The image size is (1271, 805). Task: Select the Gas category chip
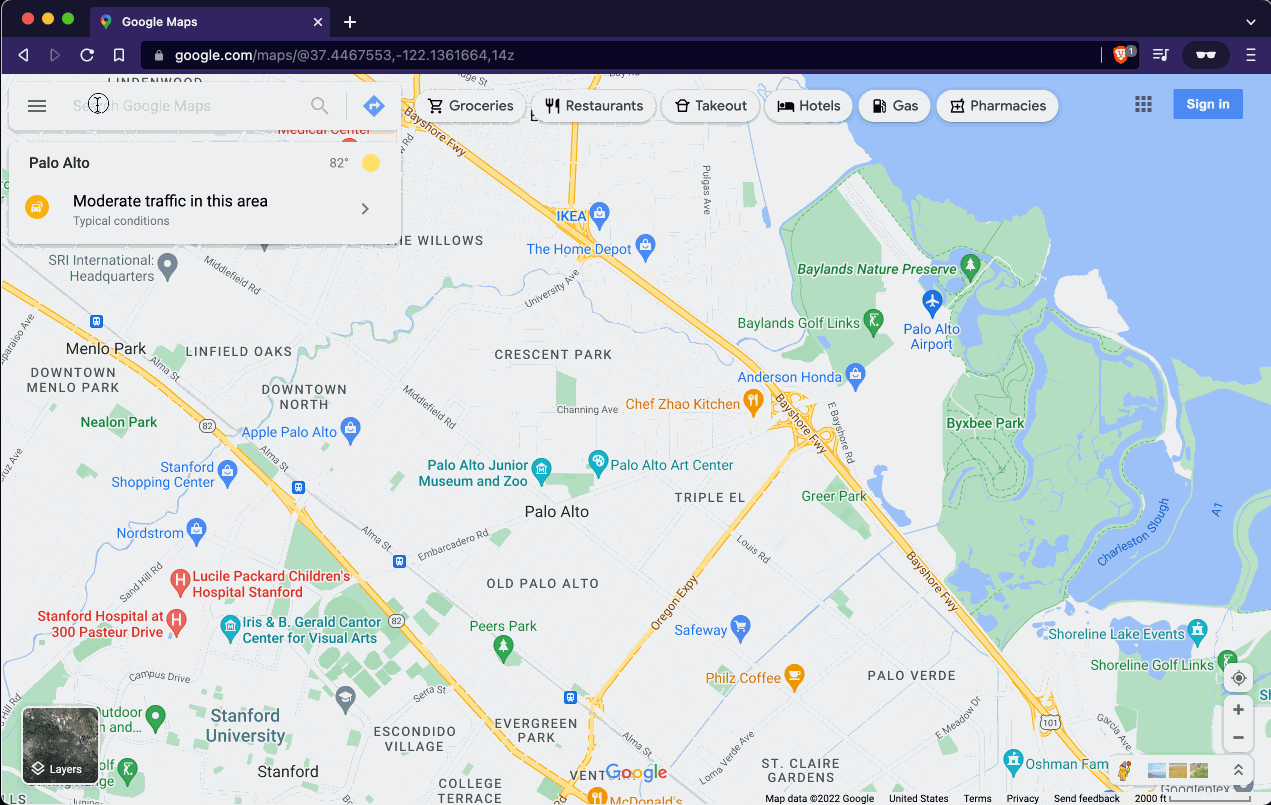[895, 106]
